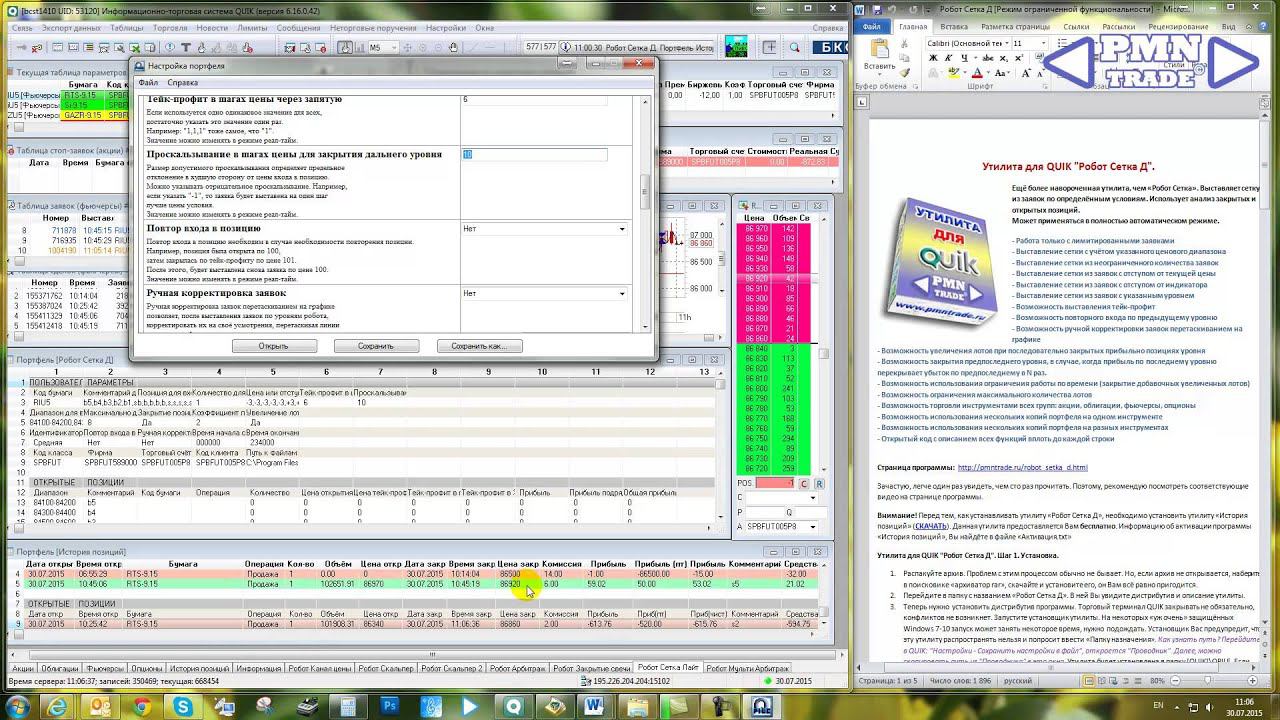Expand the Calibri font name dropdown

click(1005, 44)
